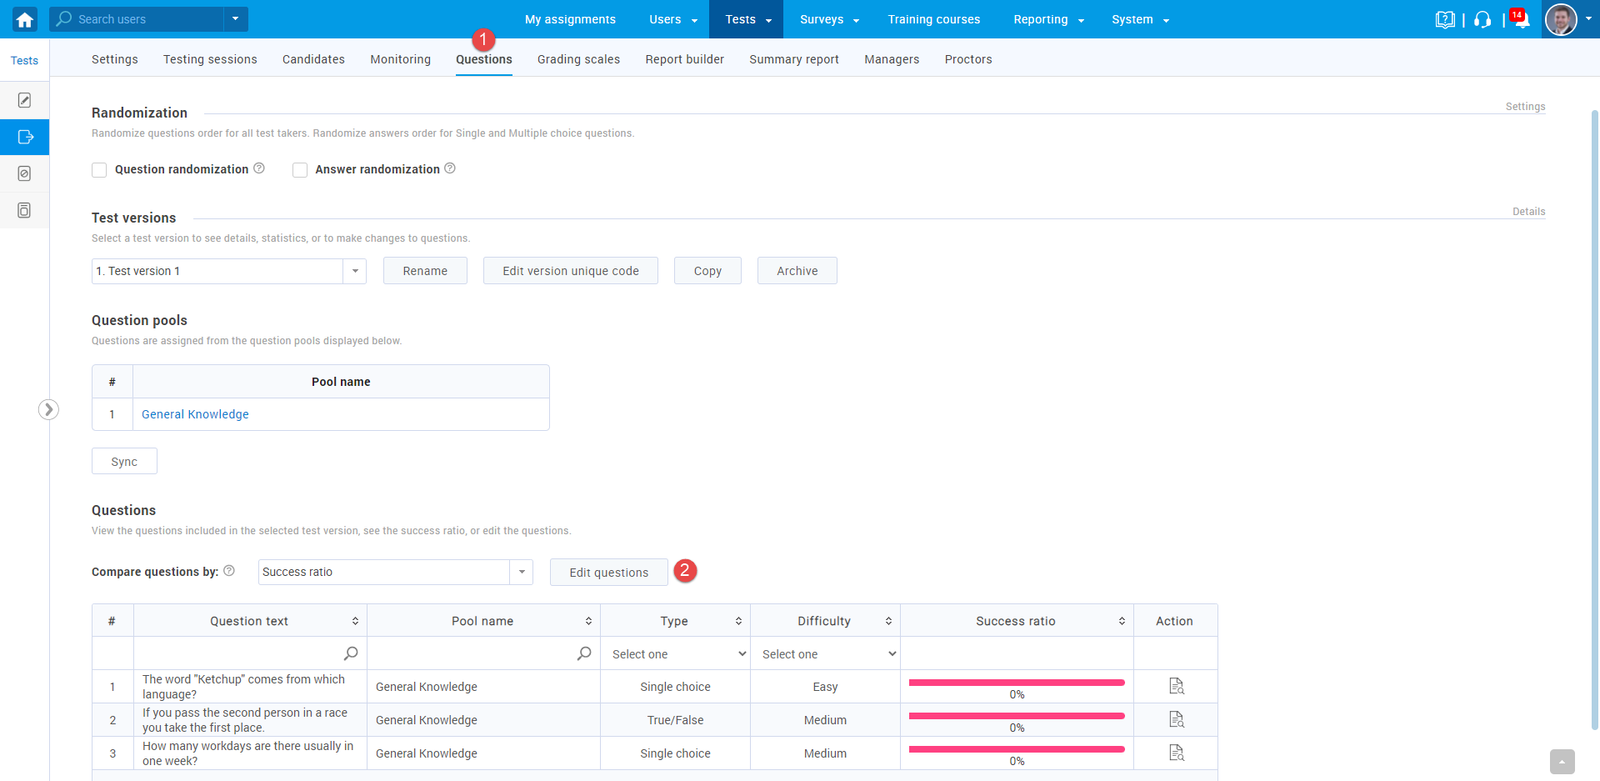This screenshot has width=1600, height=781.
Task: Open the Reporting menu
Action: coord(1048,19)
